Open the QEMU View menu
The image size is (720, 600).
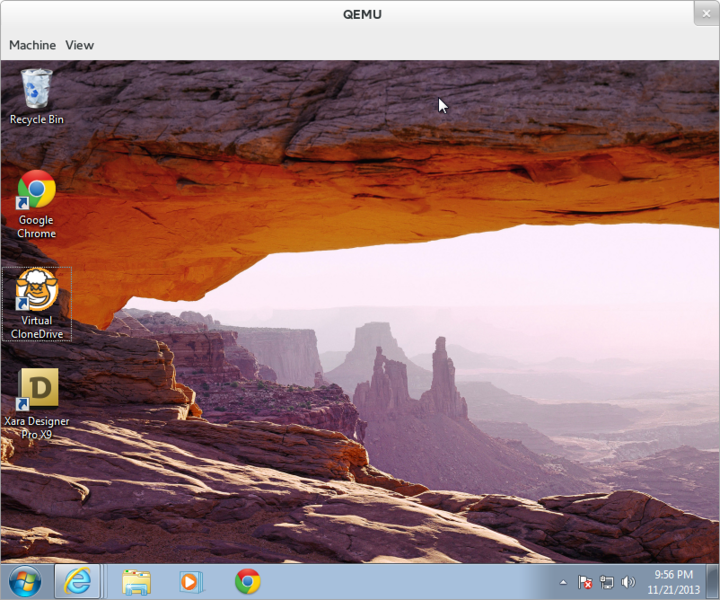click(80, 45)
